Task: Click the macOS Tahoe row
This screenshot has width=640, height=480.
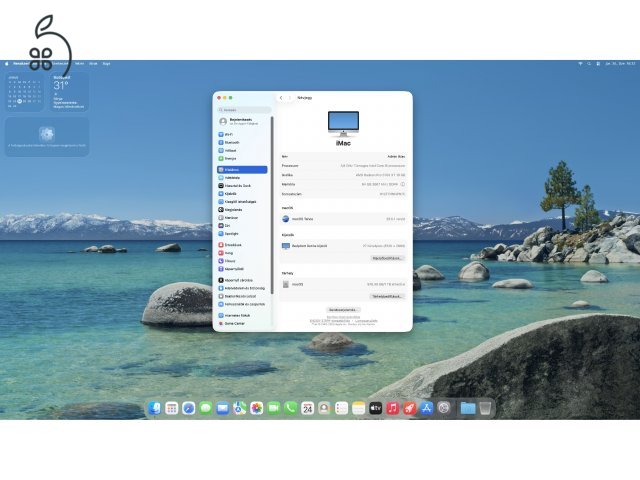Action: coord(343,219)
